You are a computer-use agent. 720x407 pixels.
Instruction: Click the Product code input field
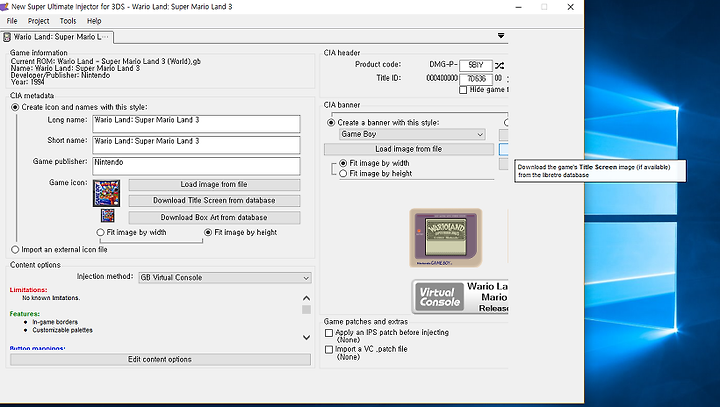coord(476,65)
